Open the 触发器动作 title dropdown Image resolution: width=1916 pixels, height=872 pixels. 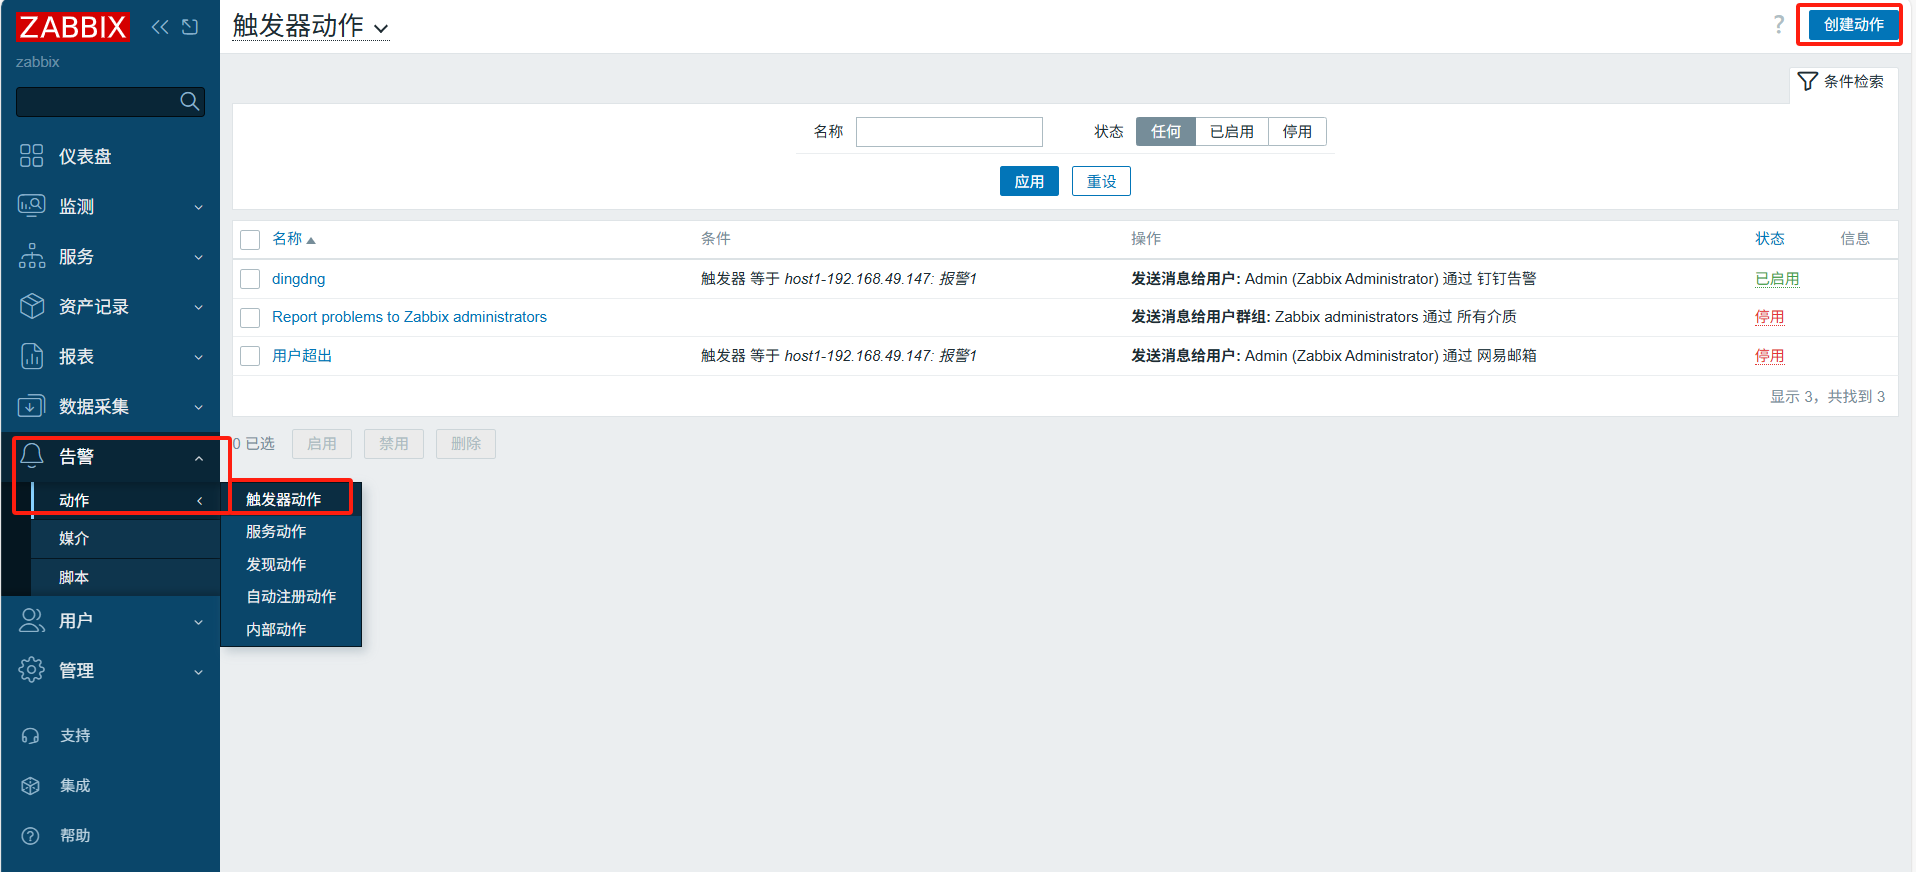click(310, 26)
